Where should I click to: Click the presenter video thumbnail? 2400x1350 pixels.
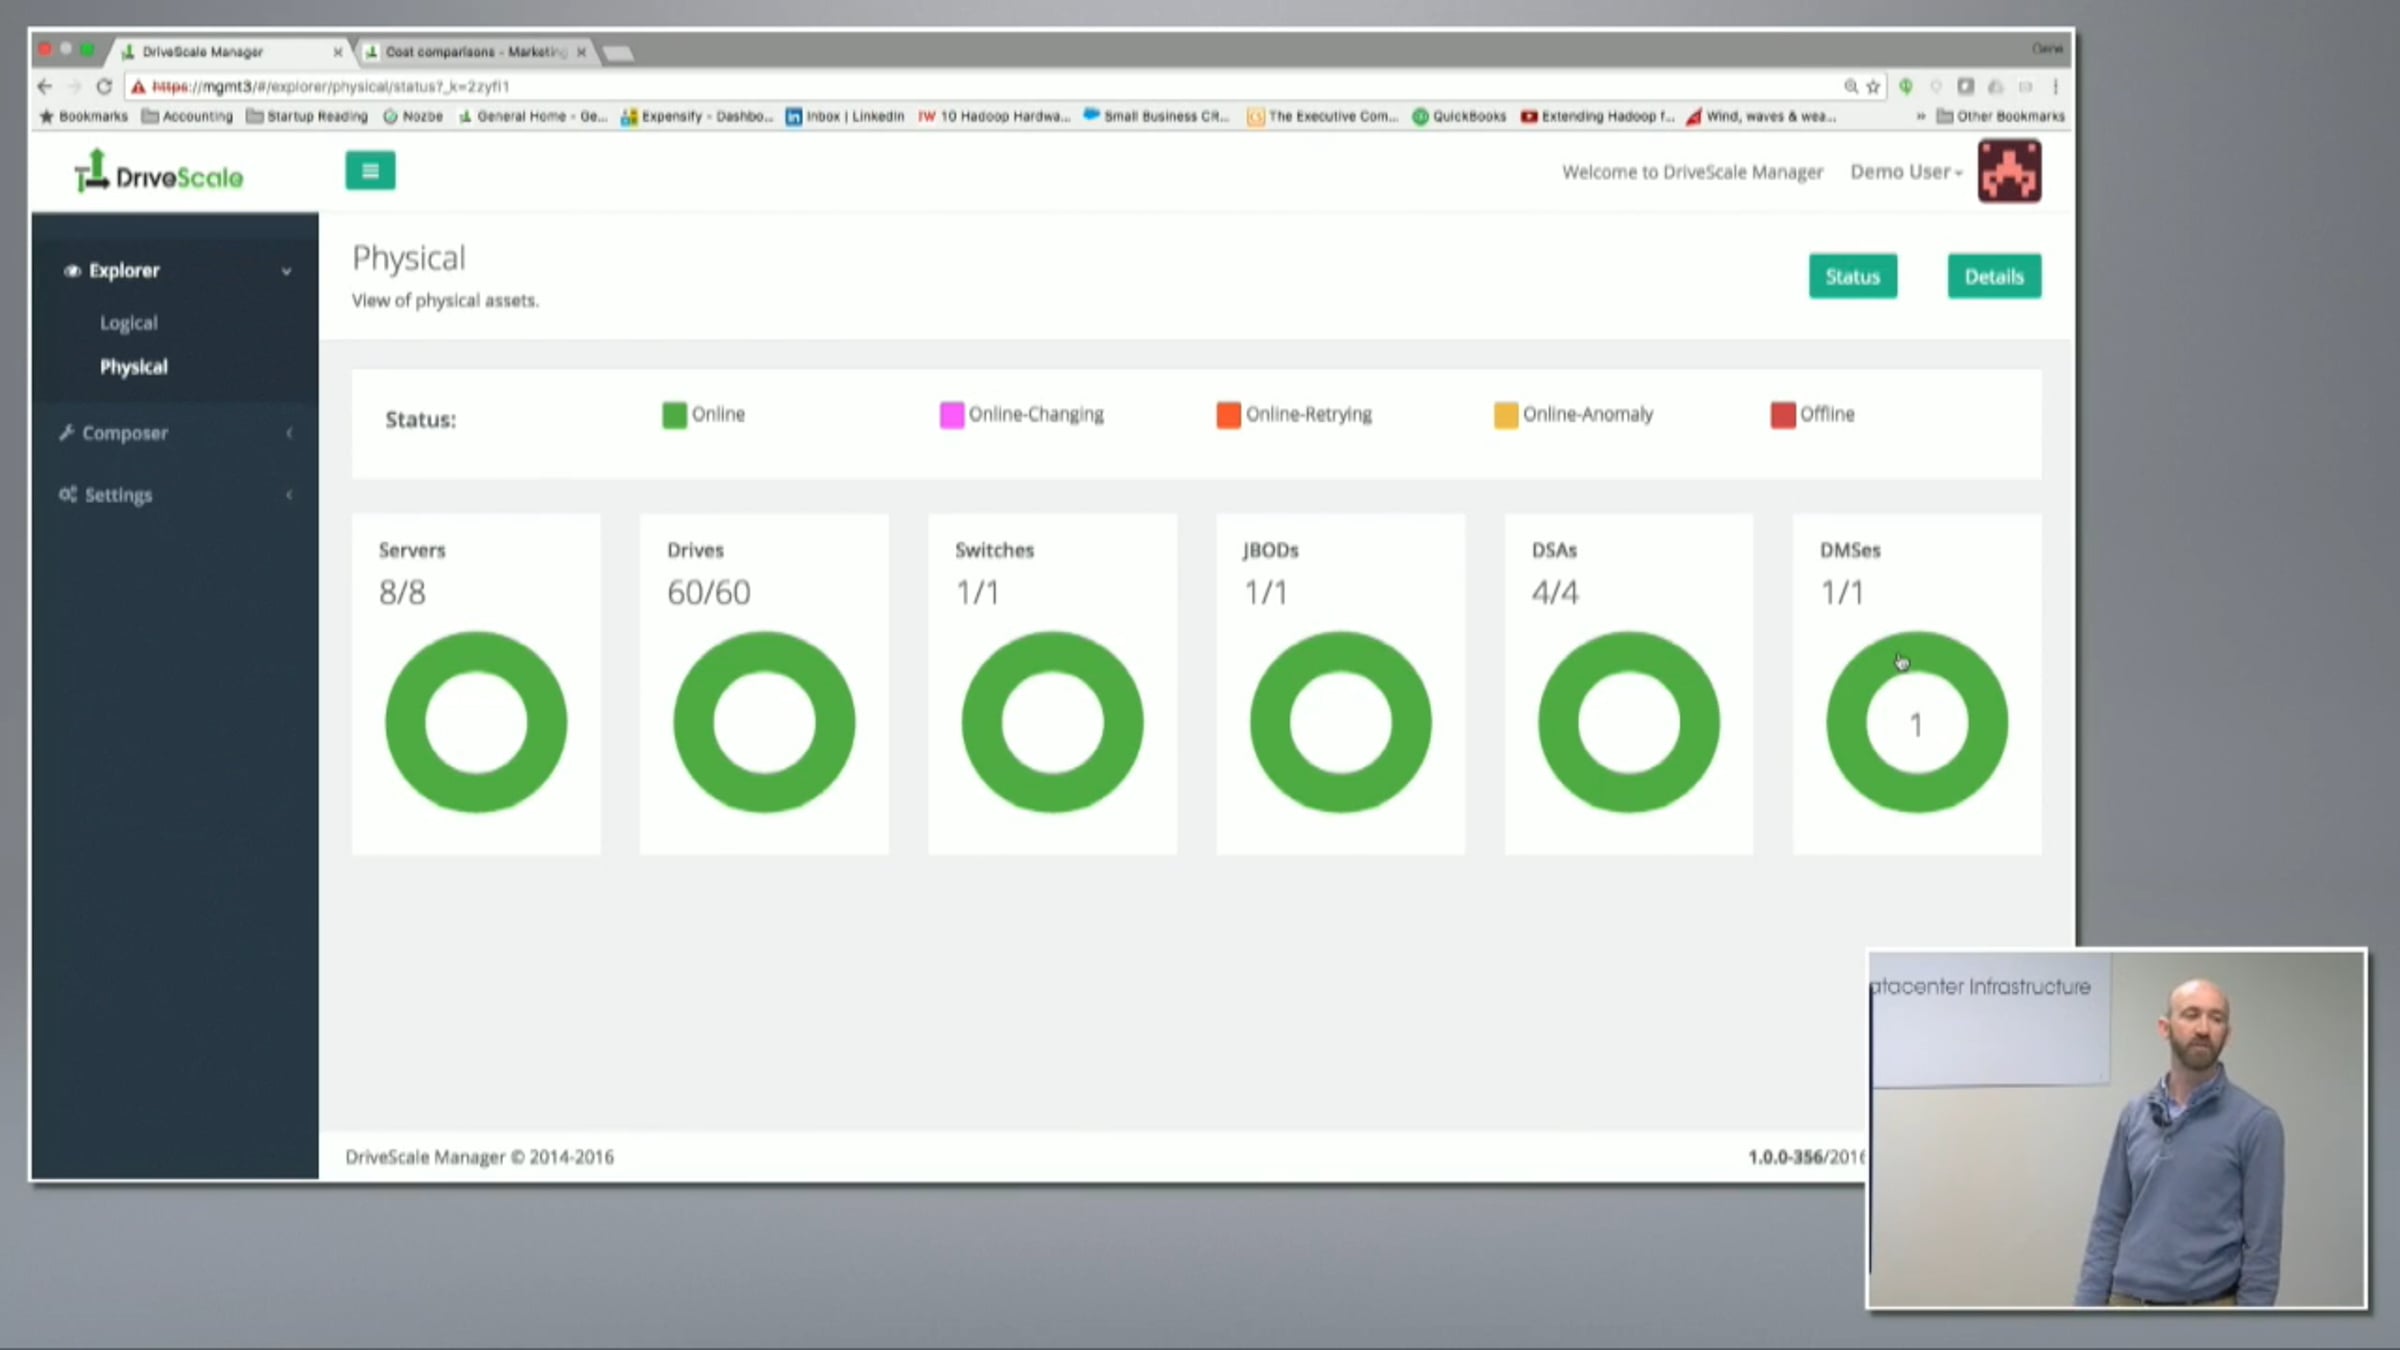pos(2117,1129)
